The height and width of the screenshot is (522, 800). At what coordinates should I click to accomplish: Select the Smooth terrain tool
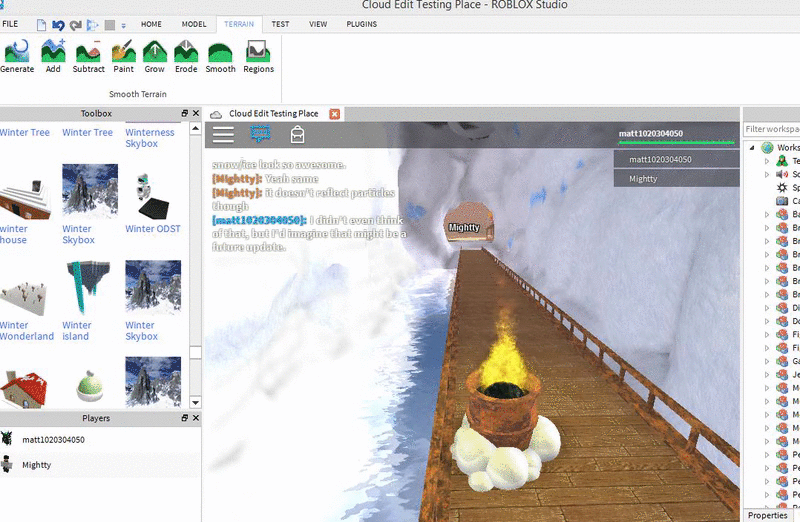220,57
